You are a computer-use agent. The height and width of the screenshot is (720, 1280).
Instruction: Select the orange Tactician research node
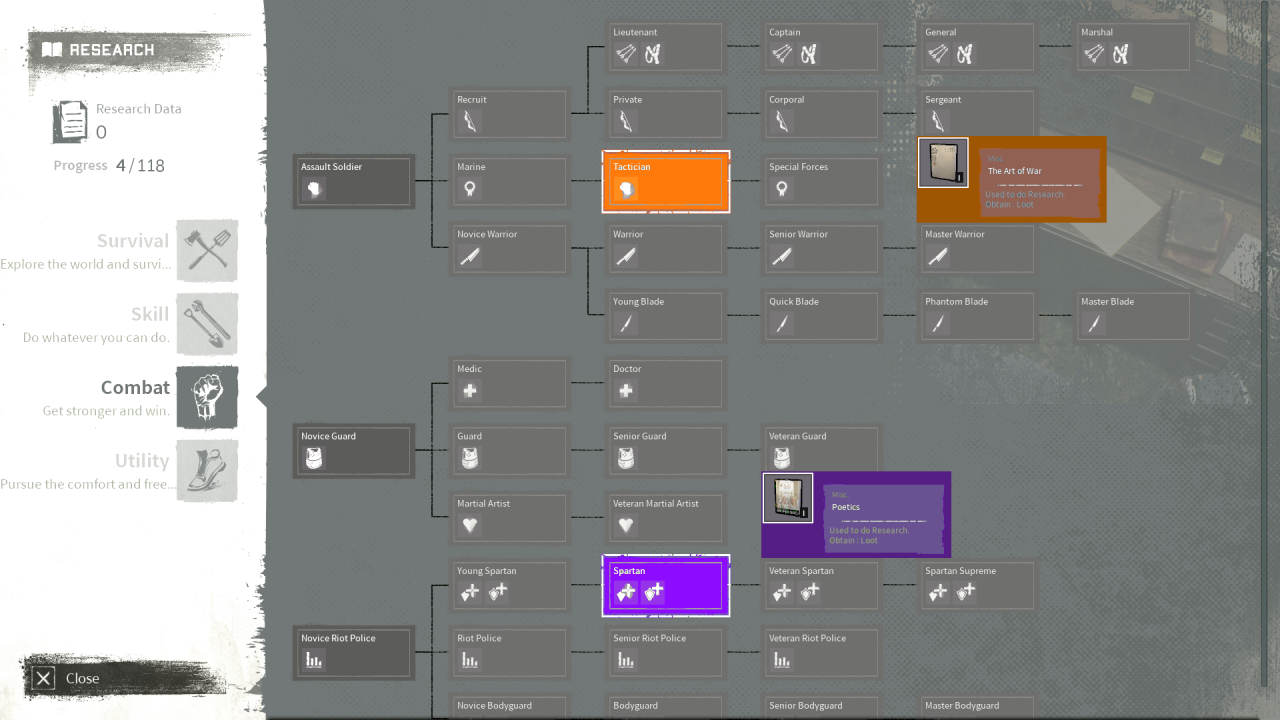[x=666, y=181]
